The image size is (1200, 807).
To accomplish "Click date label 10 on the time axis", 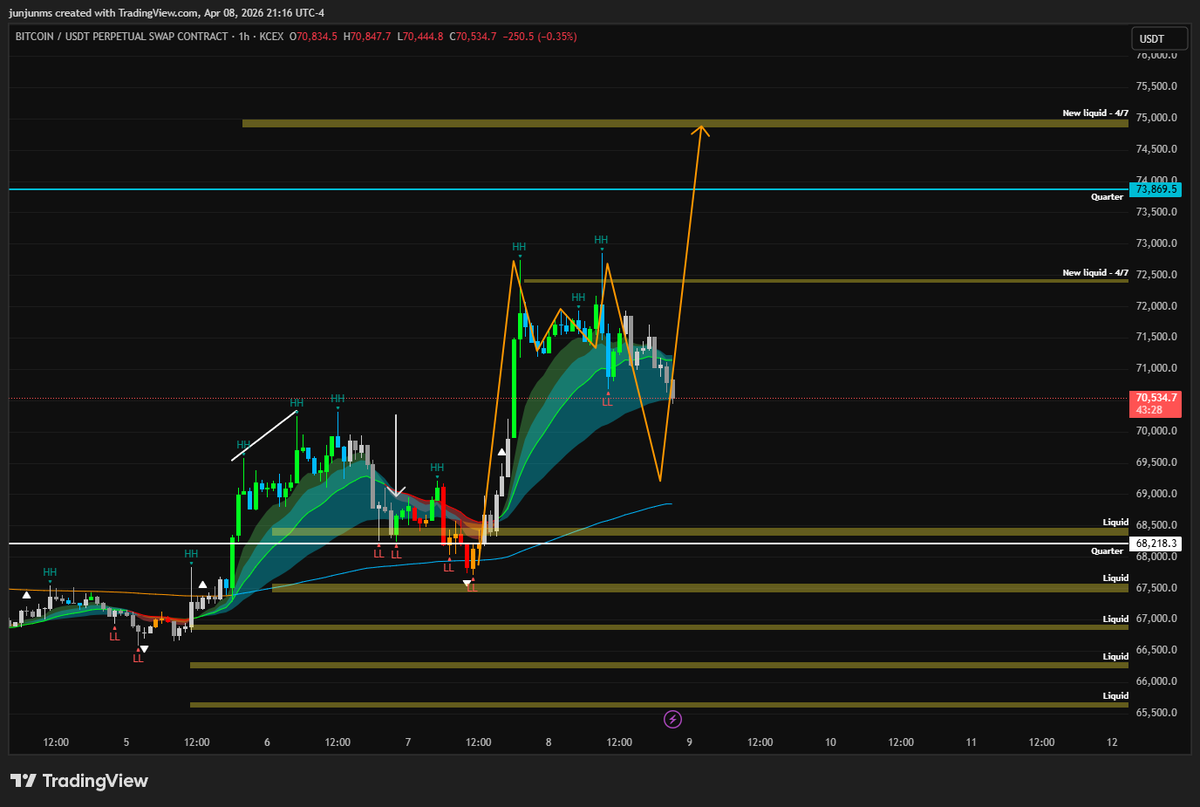I will coord(831,742).
